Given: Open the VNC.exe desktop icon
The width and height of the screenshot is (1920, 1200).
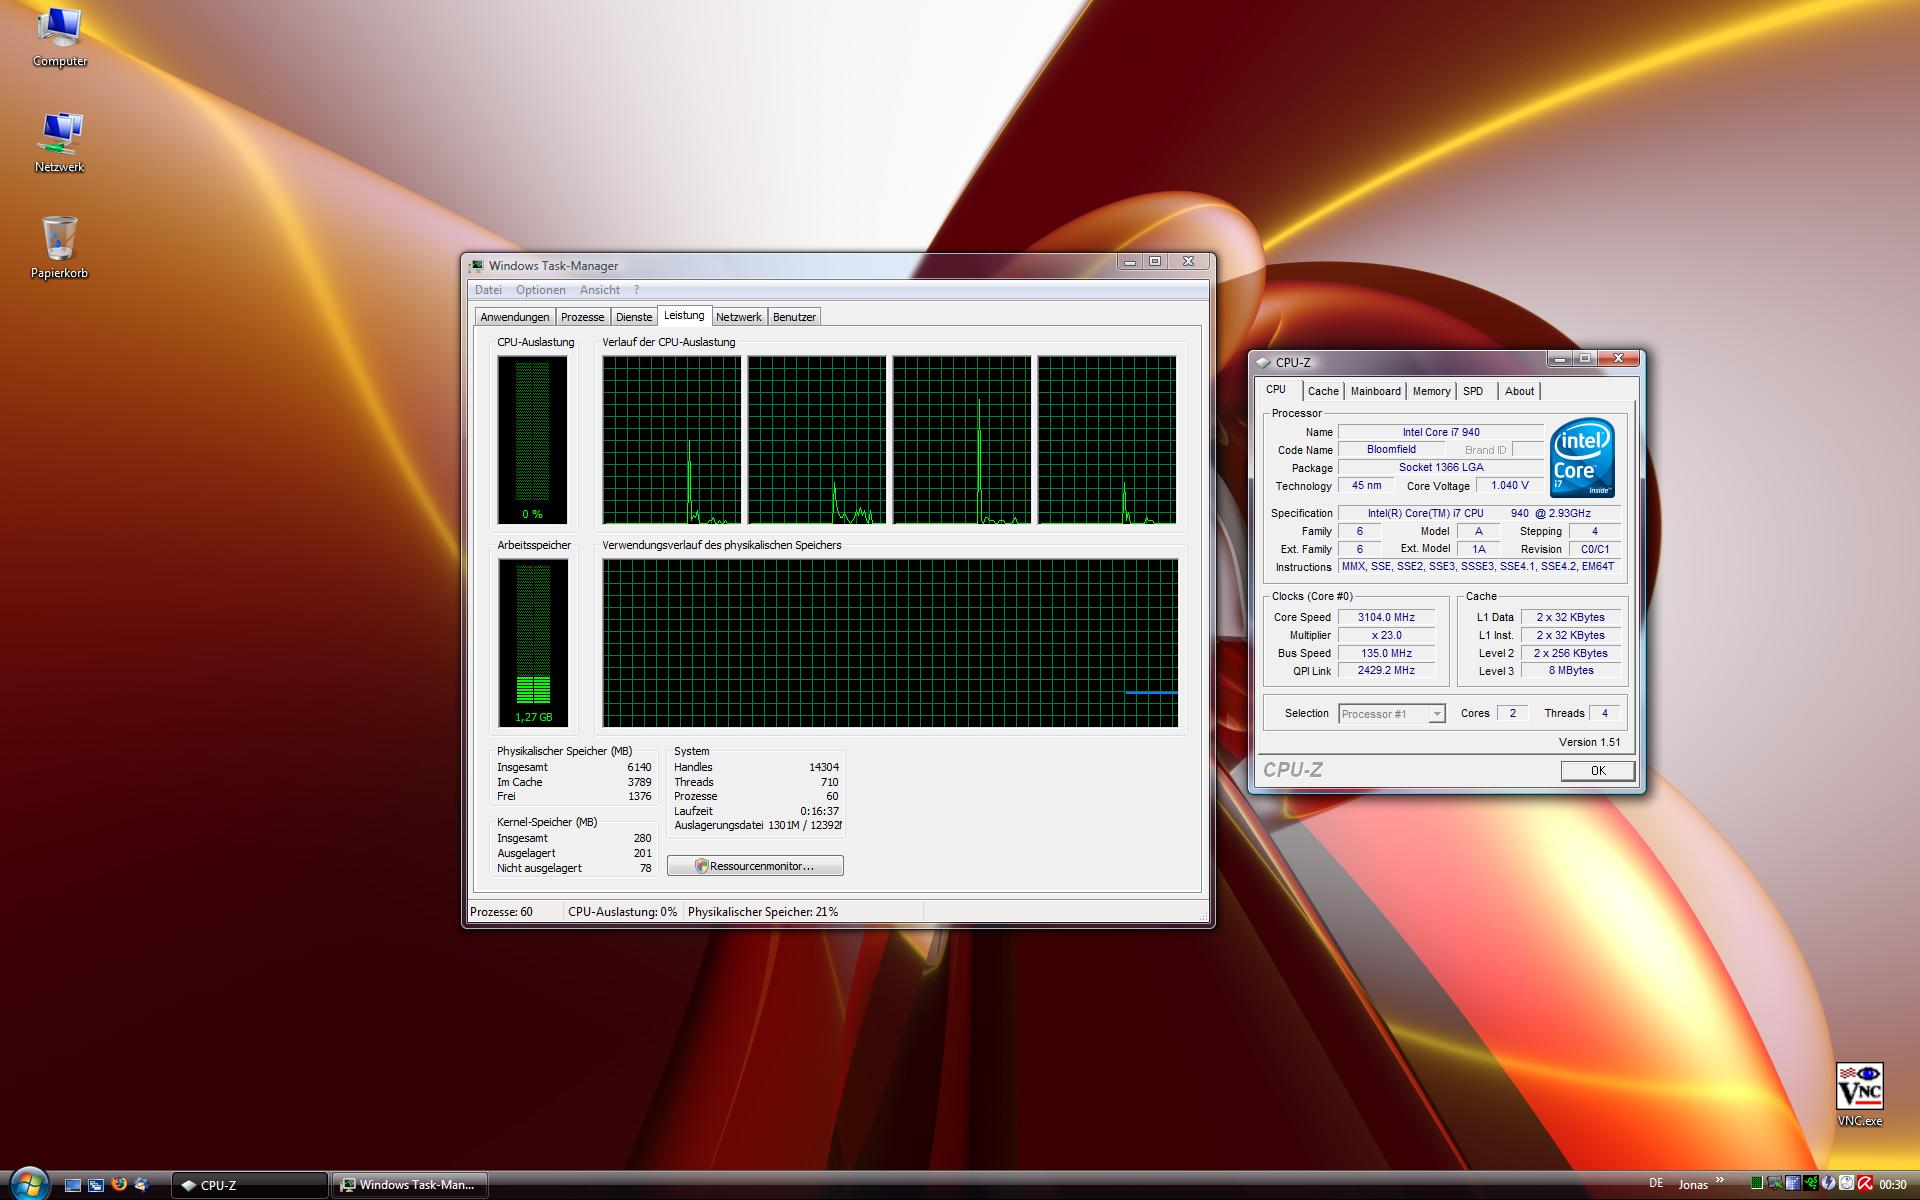Looking at the screenshot, I should (x=1859, y=1087).
